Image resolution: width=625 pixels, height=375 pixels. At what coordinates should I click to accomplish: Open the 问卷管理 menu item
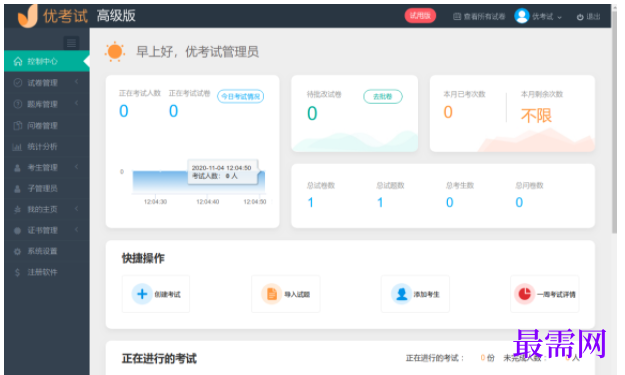click(x=47, y=126)
